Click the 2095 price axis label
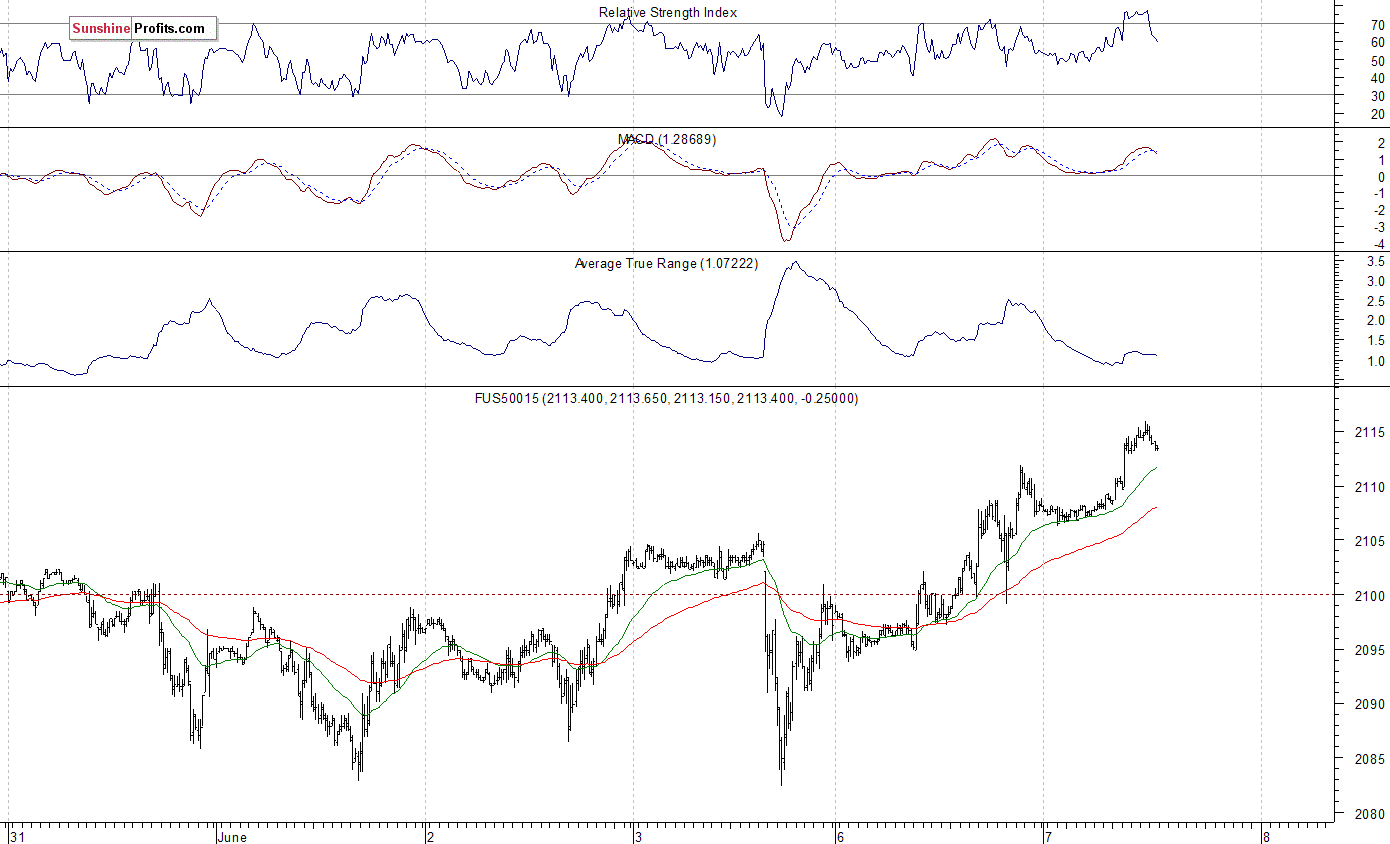 1370,650
